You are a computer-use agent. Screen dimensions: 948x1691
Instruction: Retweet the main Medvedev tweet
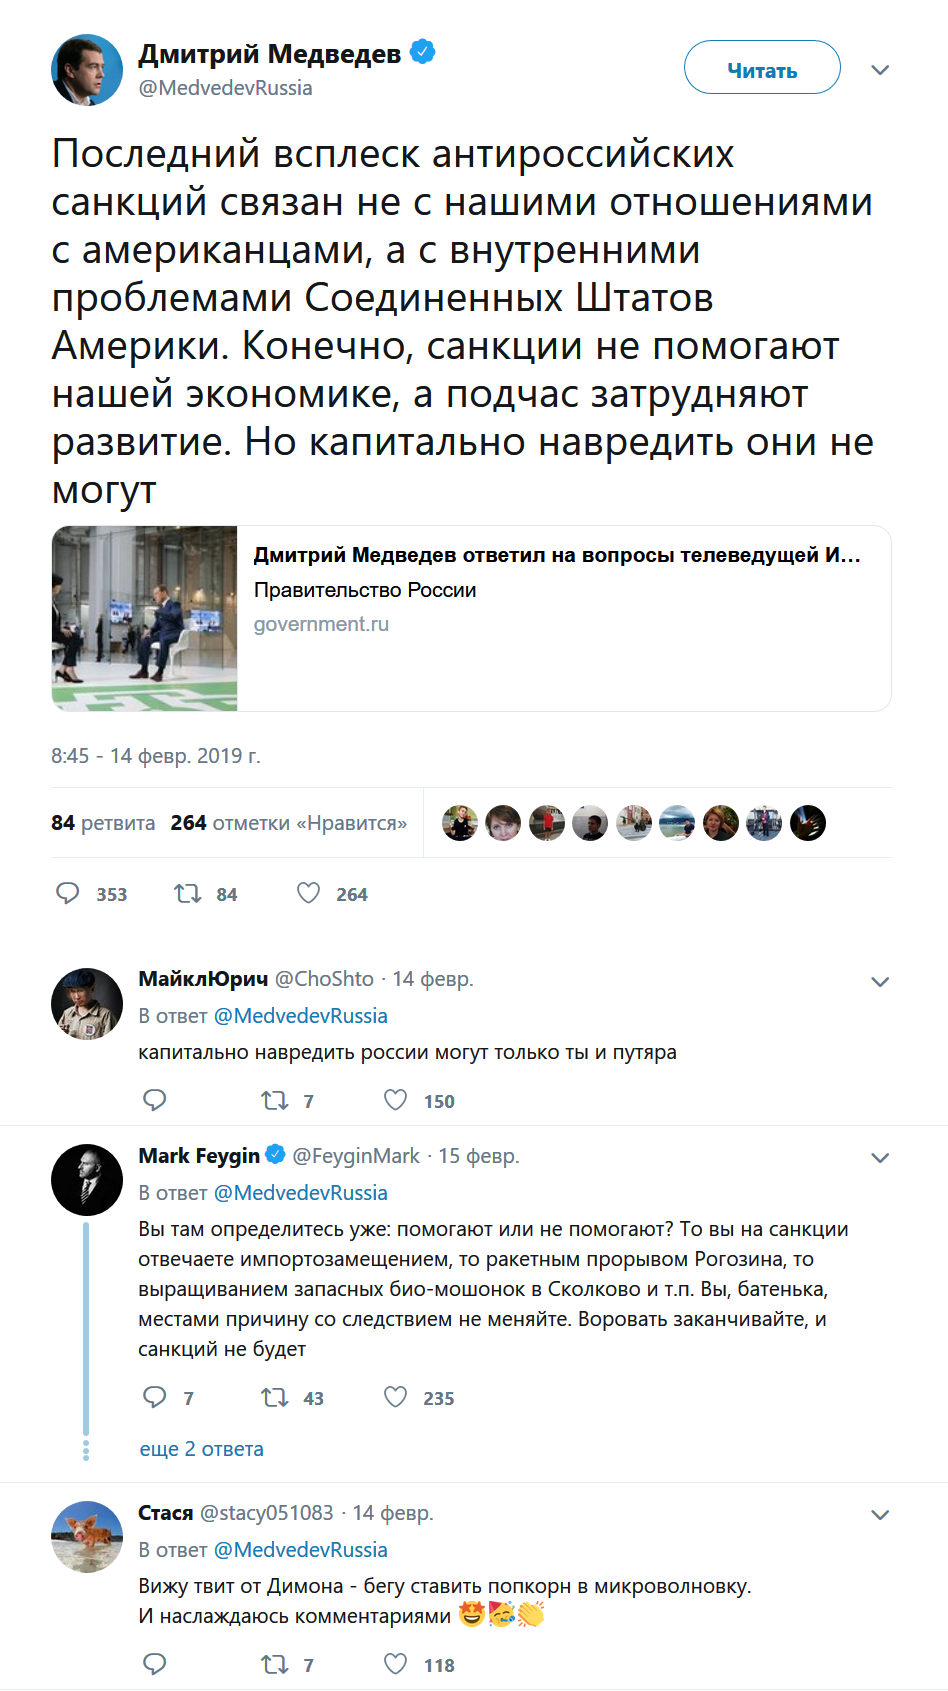(188, 893)
